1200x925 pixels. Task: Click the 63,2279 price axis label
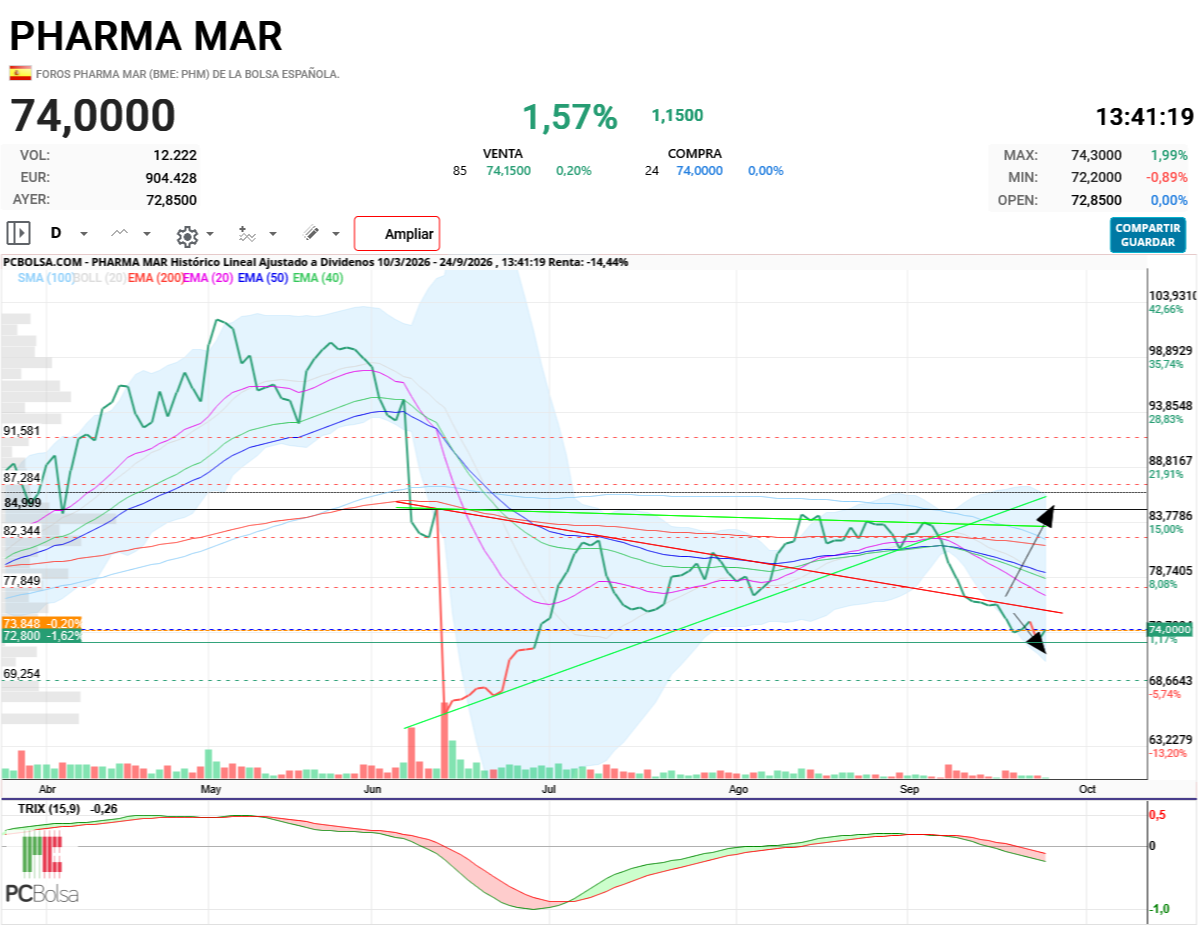(1172, 740)
